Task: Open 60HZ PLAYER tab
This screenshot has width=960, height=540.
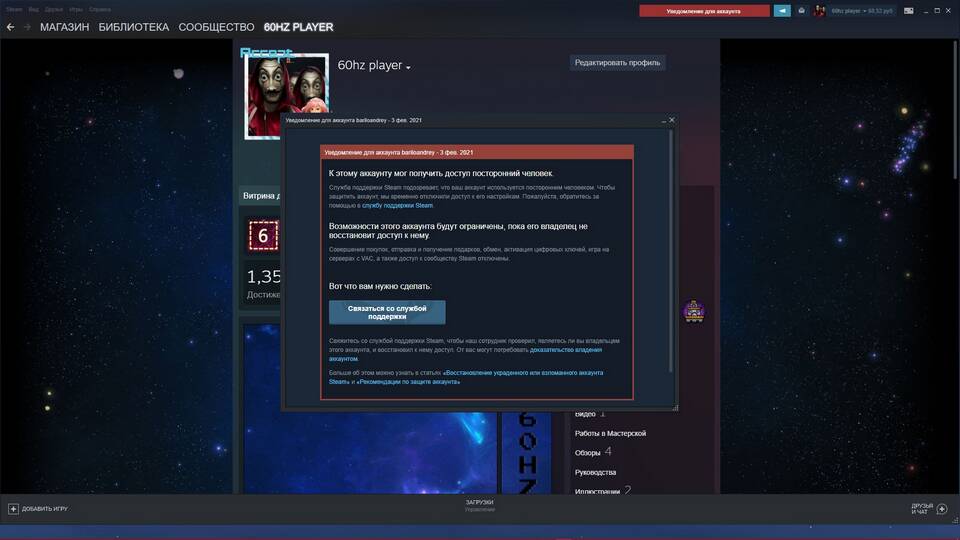Action: (x=298, y=27)
